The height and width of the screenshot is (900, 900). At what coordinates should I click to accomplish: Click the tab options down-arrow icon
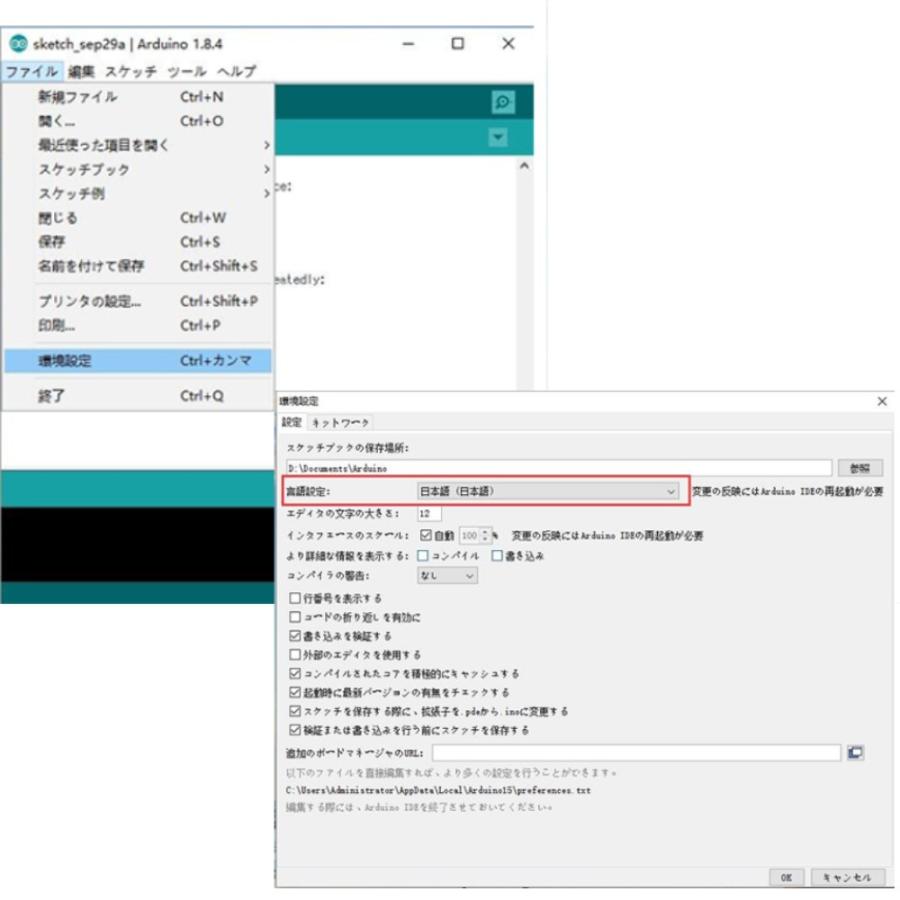click(498, 138)
